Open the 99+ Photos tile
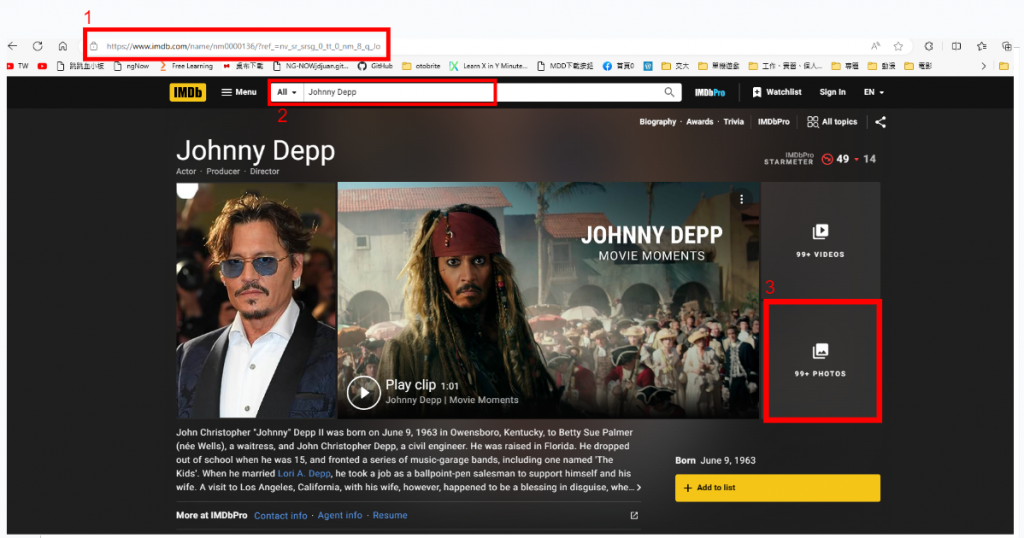 820,360
